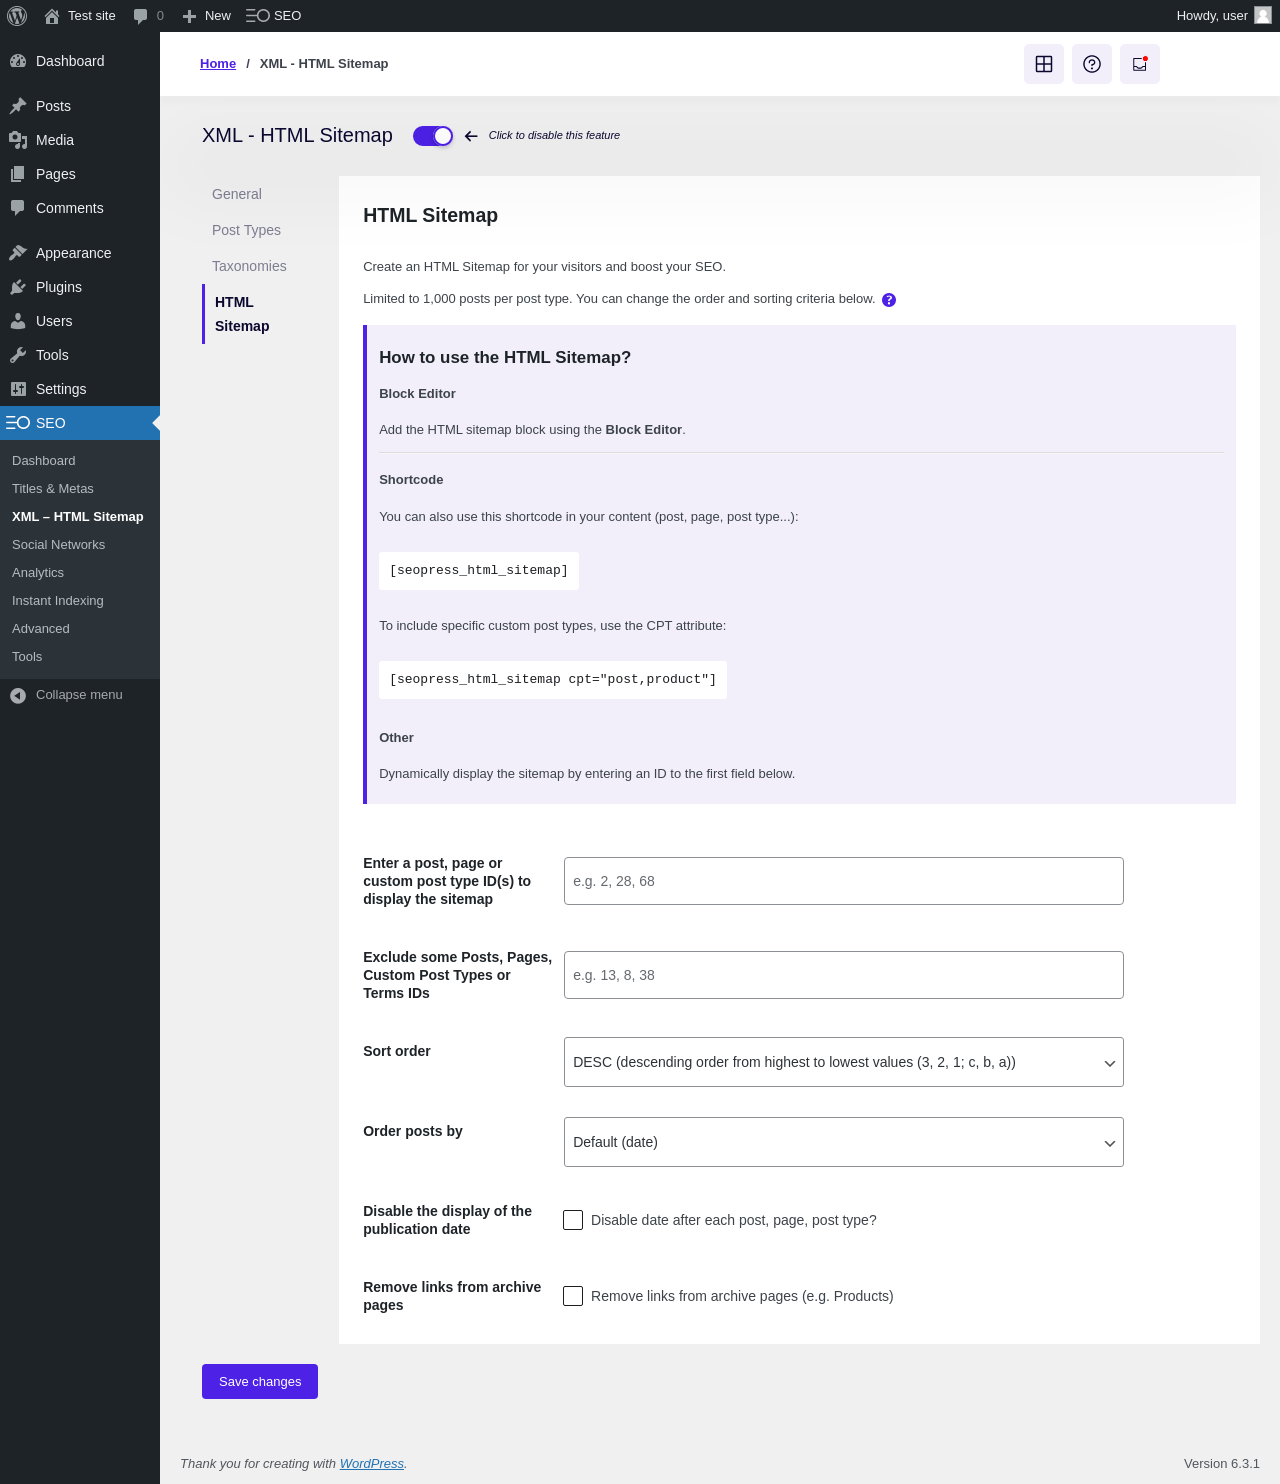Click the Users person icon

click(18, 321)
